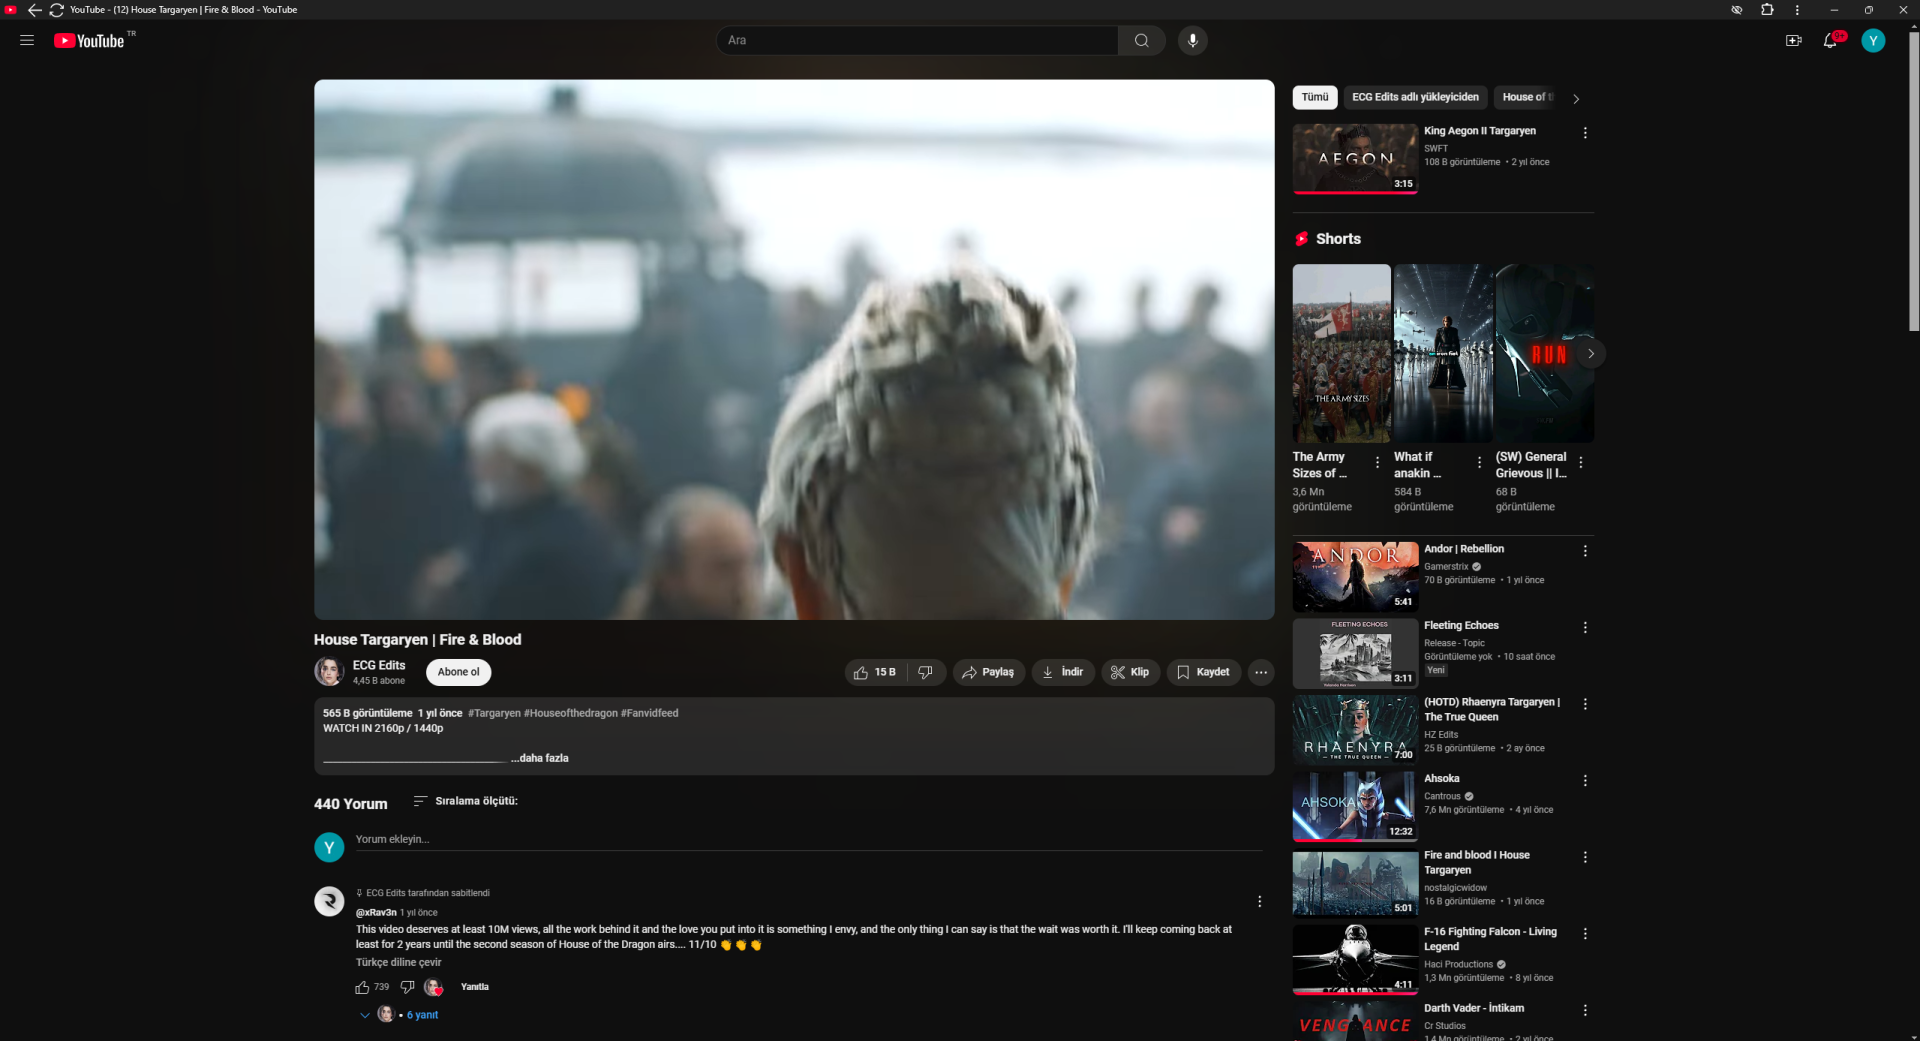Open options for Fleeting Echoes video

(x=1585, y=628)
